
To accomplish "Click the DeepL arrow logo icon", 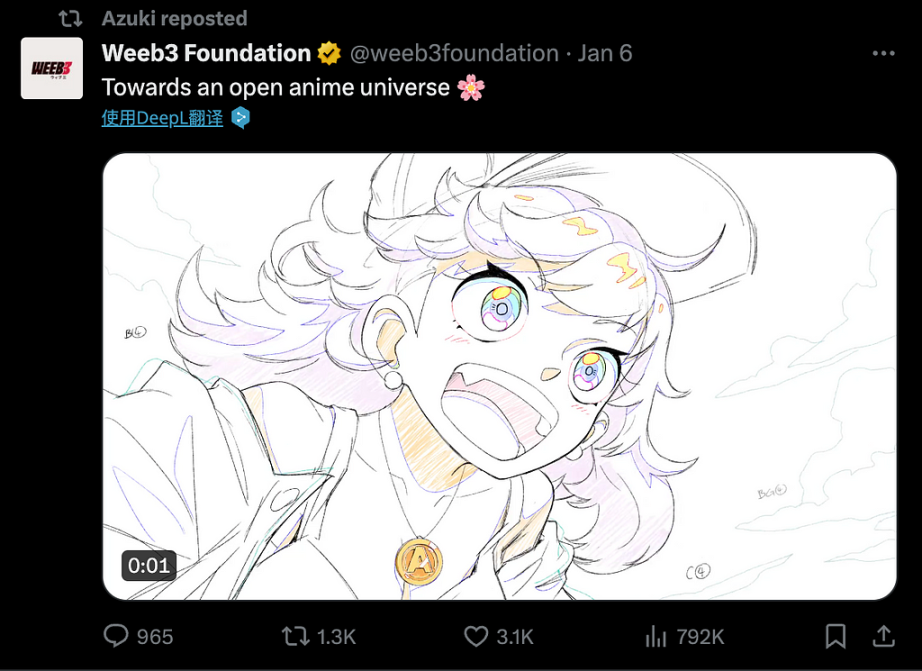I will pyautogui.click(x=240, y=118).
